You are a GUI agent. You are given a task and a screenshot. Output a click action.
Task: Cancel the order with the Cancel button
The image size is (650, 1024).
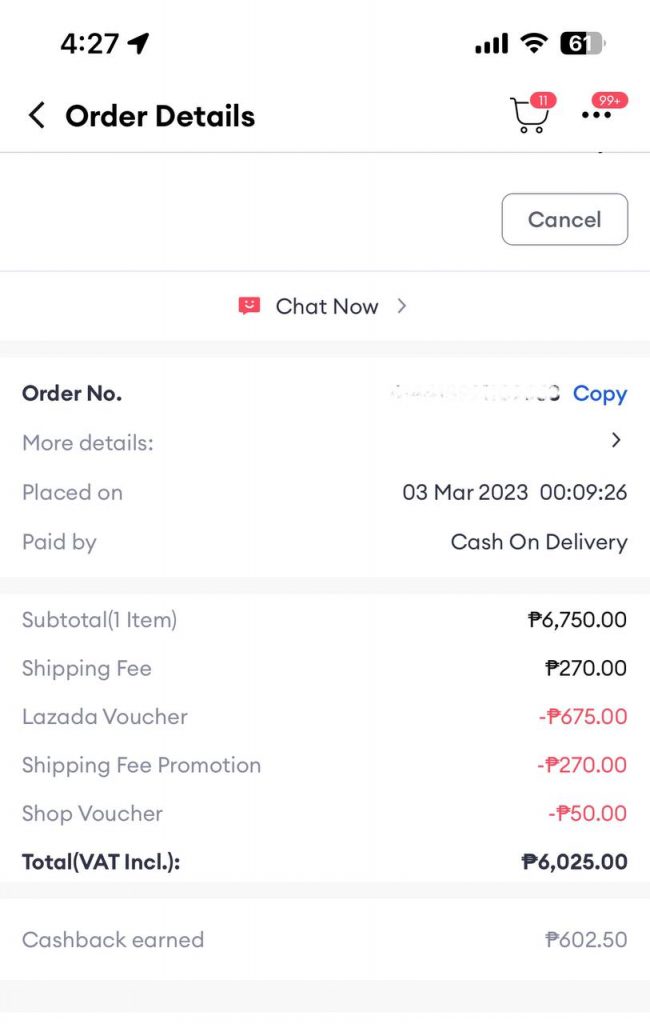click(564, 219)
